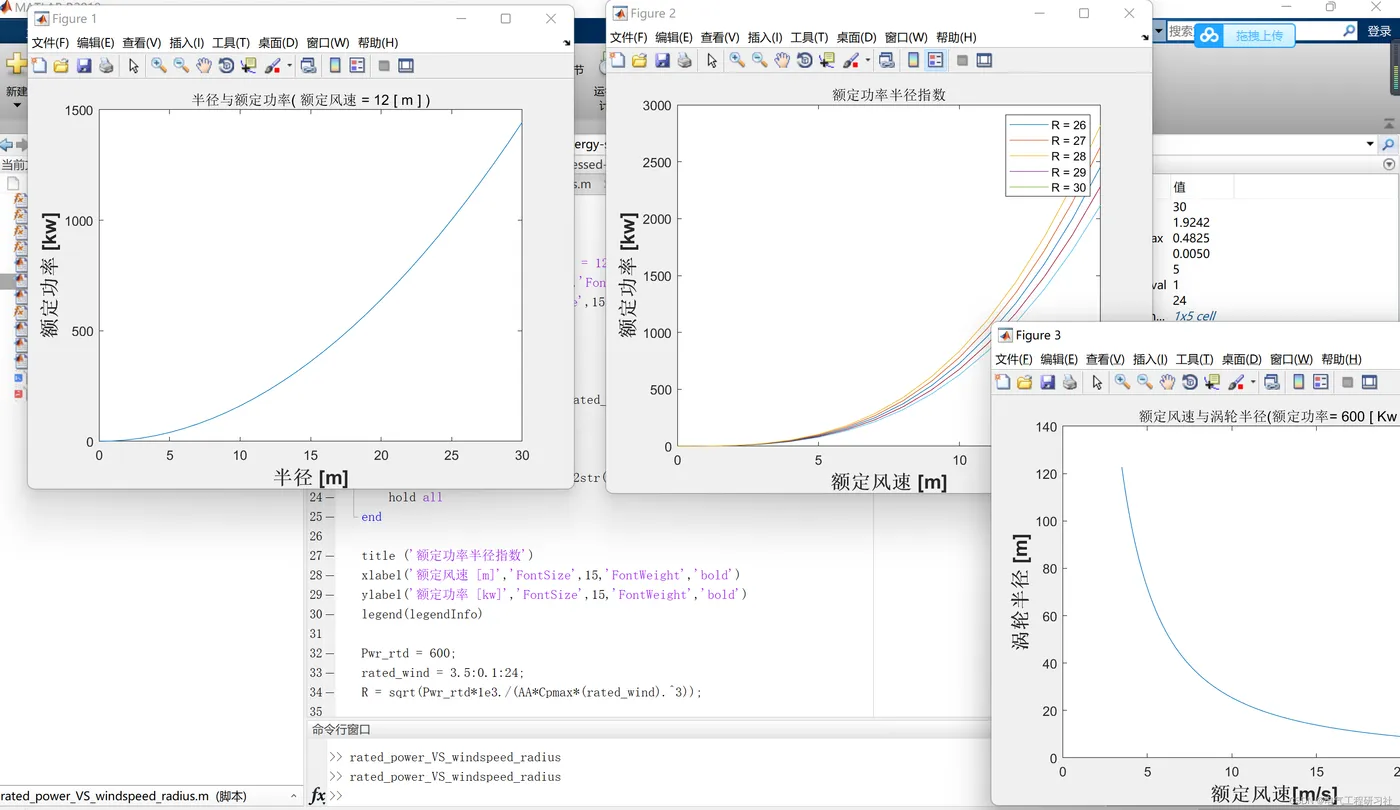Toggle Insert Colorbar in Figure 1

[335, 66]
